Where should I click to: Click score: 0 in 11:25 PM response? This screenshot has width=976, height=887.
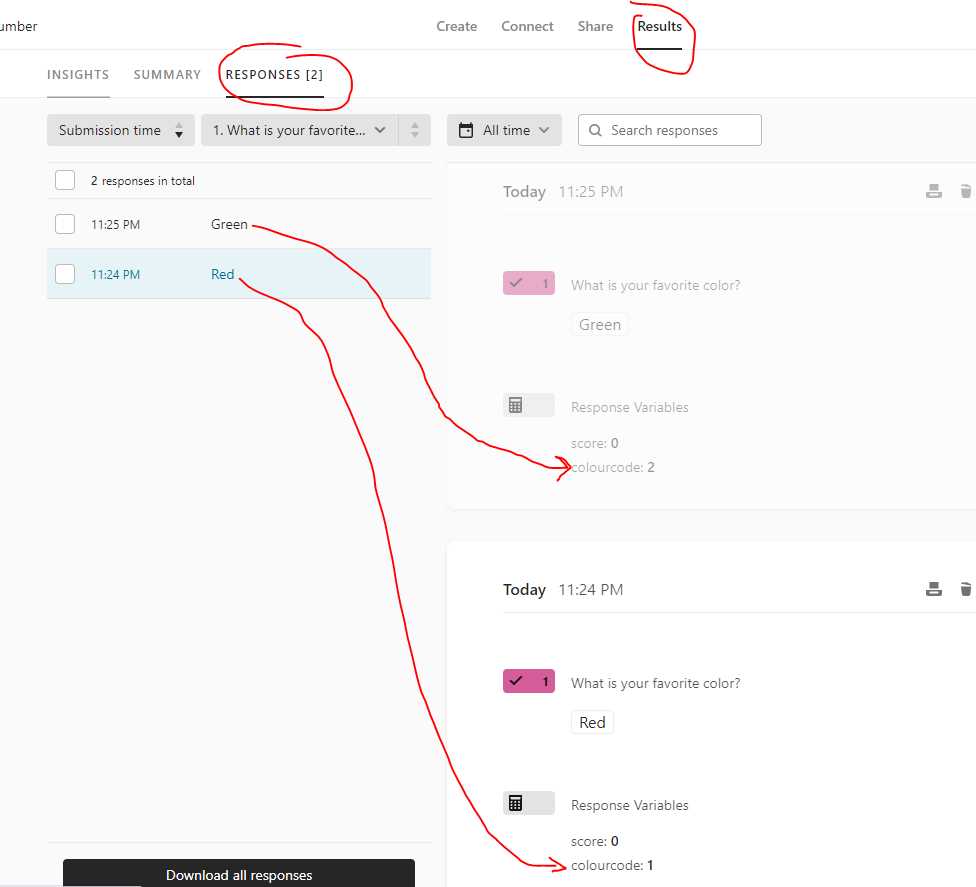coord(594,443)
